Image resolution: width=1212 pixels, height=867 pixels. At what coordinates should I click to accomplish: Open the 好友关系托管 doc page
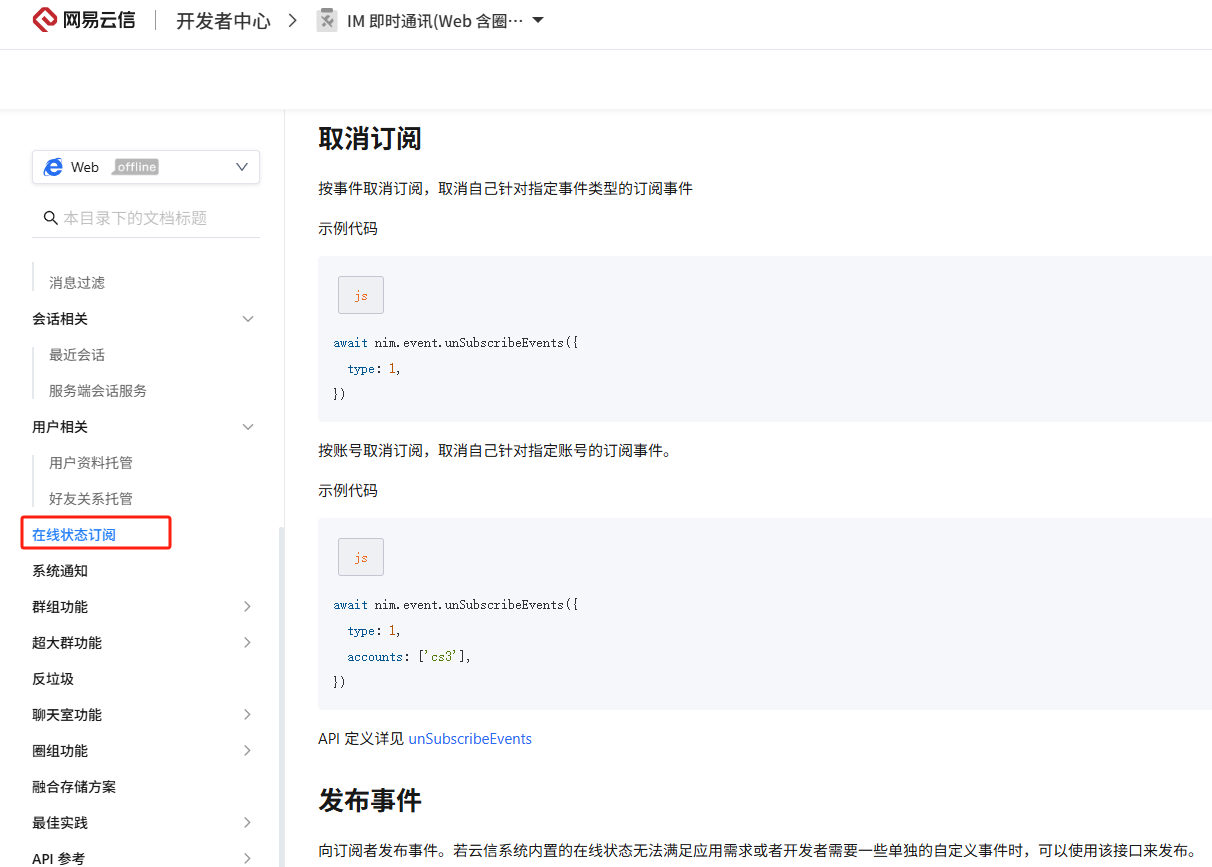(91, 499)
